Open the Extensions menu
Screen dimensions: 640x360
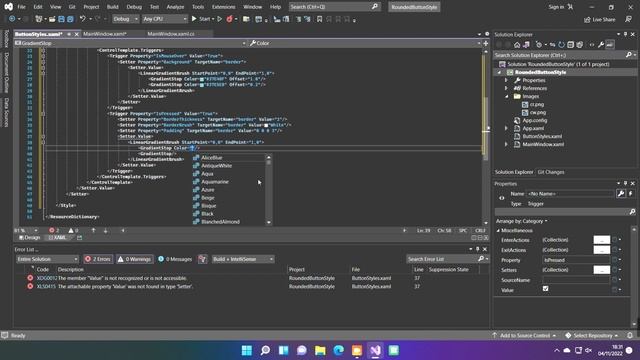click(x=224, y=7)
